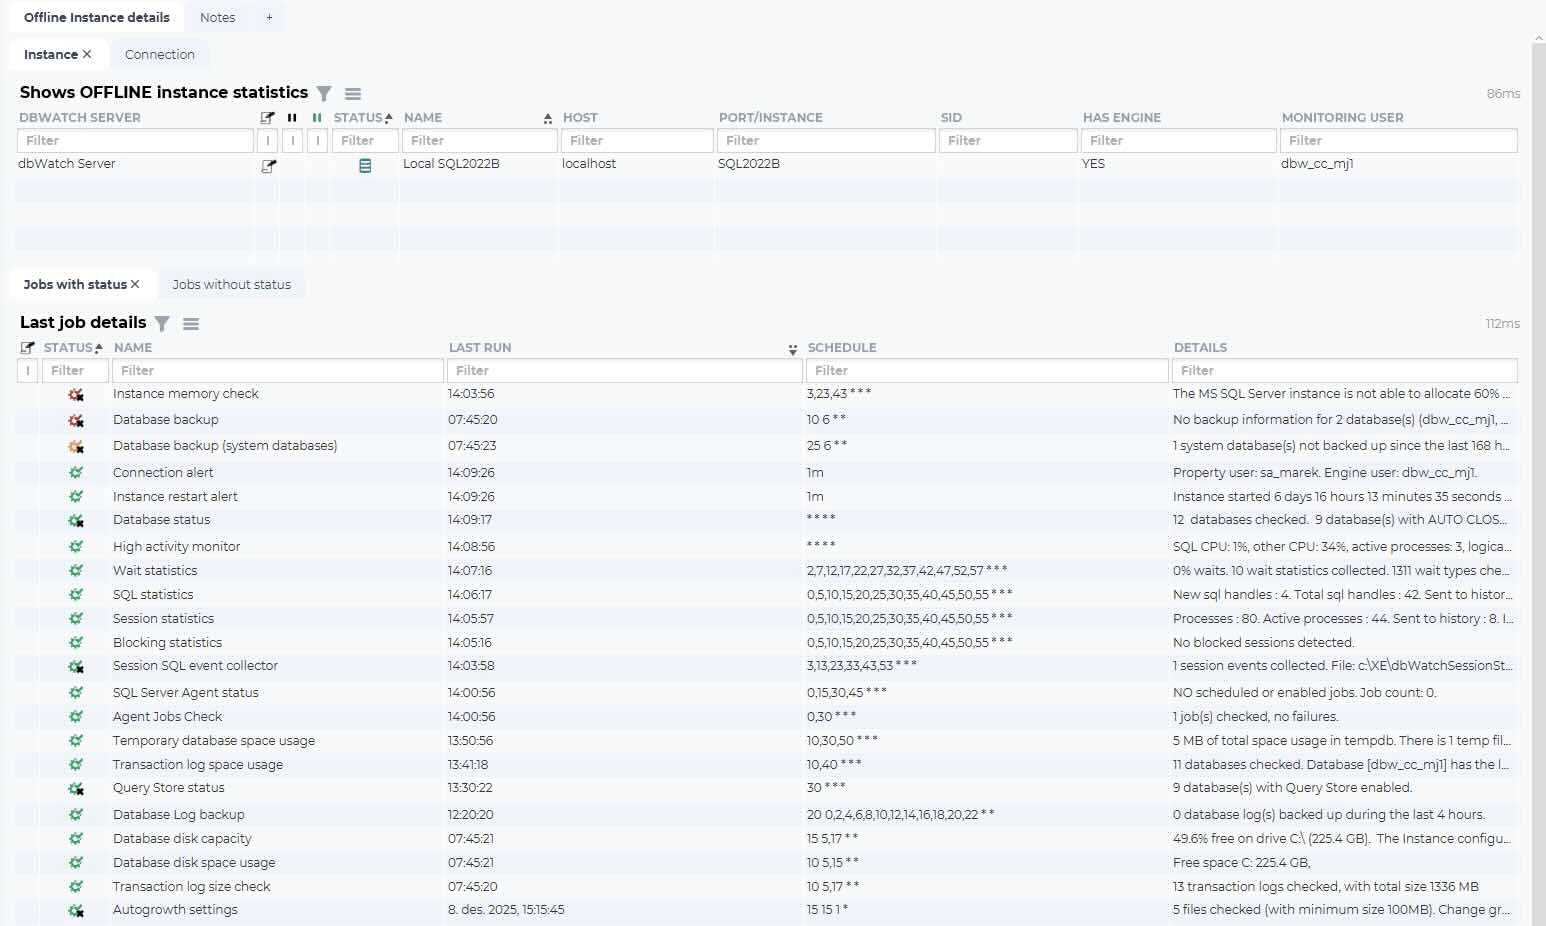Open hamburger menu beside Last job details
The image size is (1546, 926).
191,323
